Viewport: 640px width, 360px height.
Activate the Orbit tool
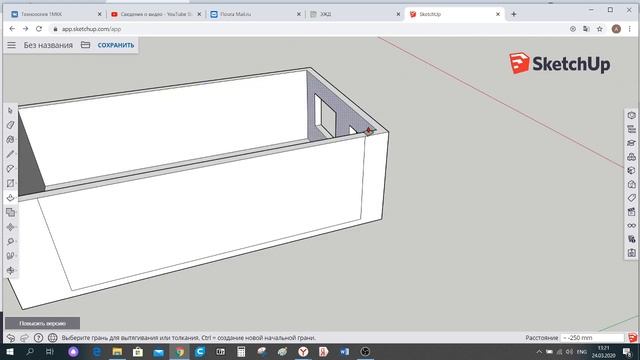11,270
